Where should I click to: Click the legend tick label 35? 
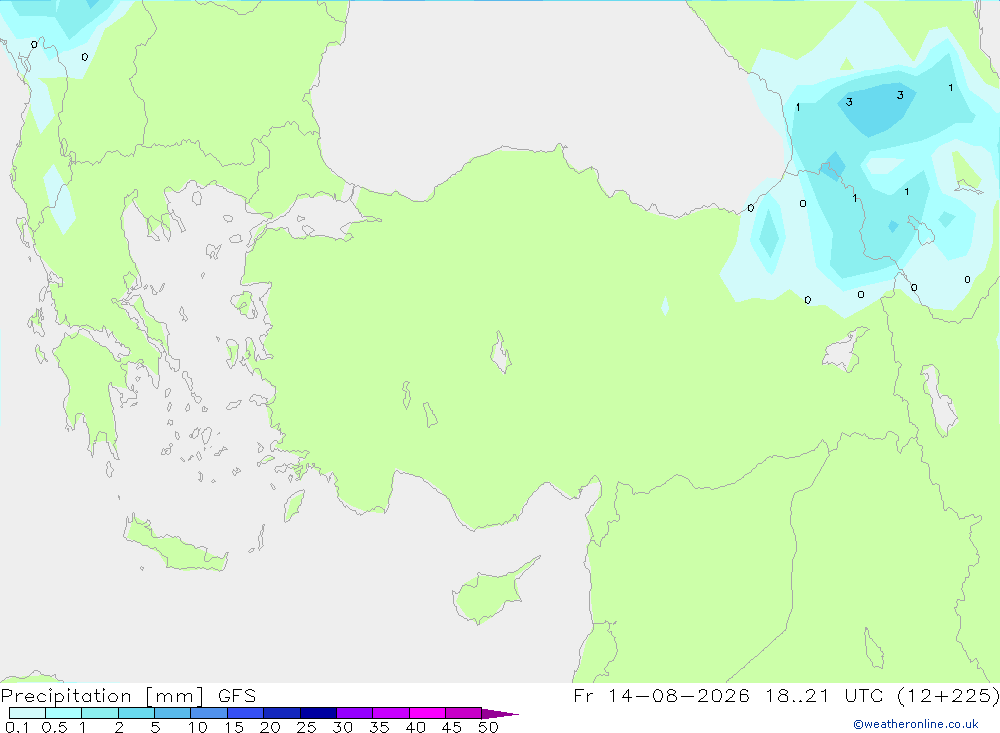coord(379,727)
